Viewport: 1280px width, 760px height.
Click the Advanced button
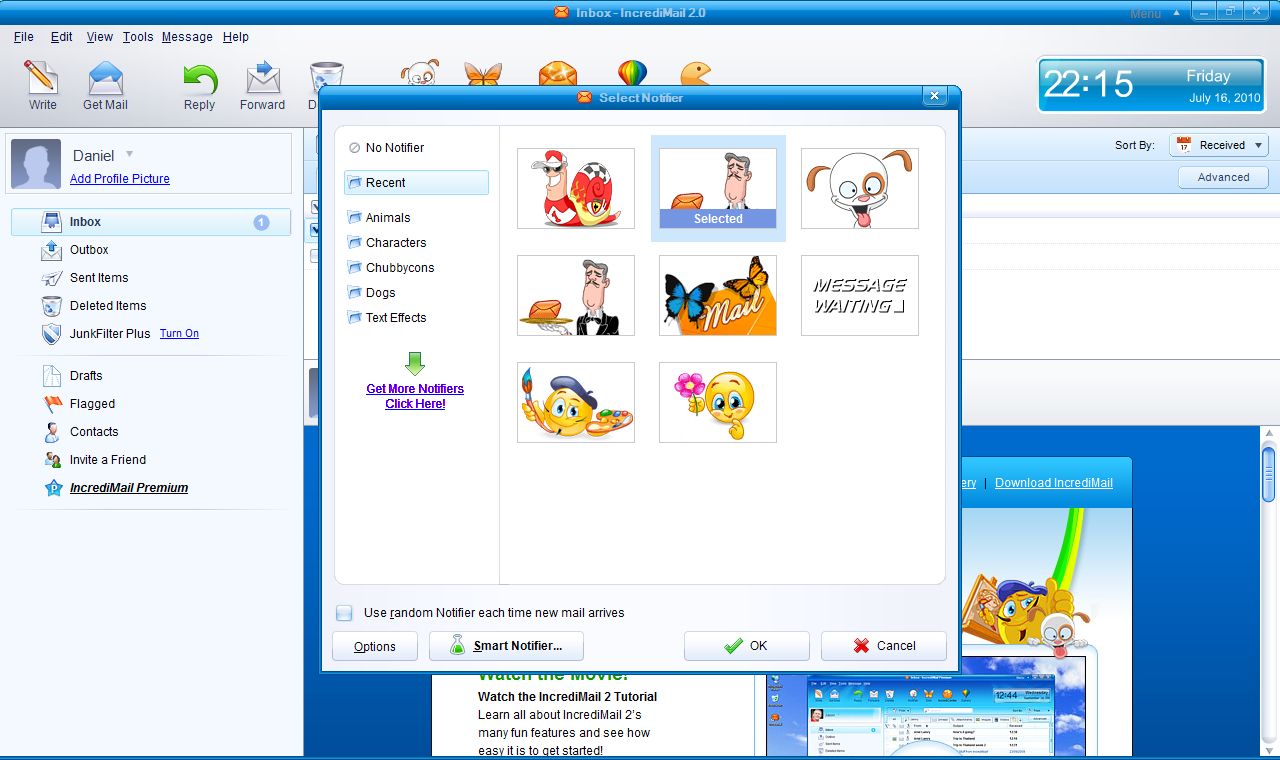[1223, 177]
